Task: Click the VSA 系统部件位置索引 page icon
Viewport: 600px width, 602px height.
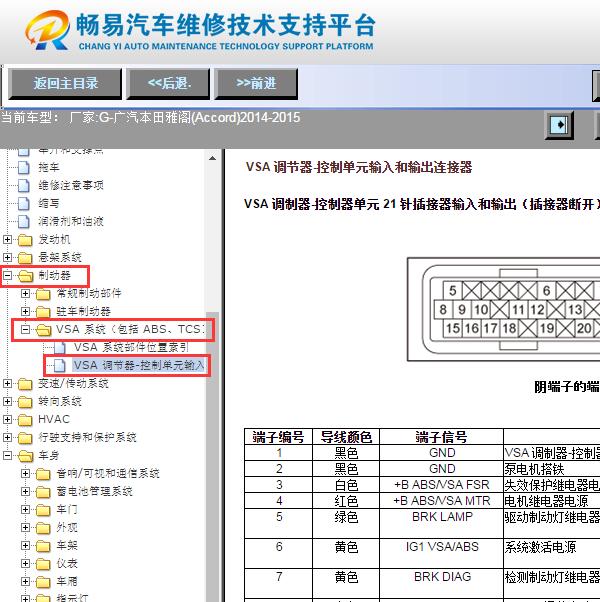Action: 60,347
